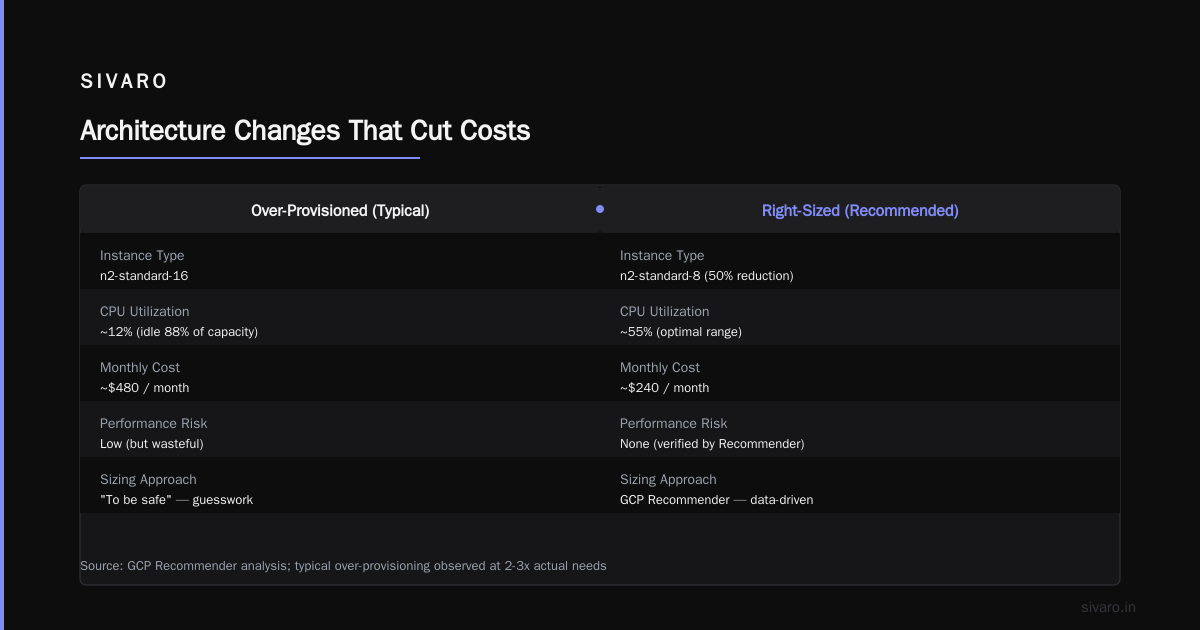
Task: Select the Right-Sized (Recommended) column header
Action: pyautogui.click(x=860, y=210)
